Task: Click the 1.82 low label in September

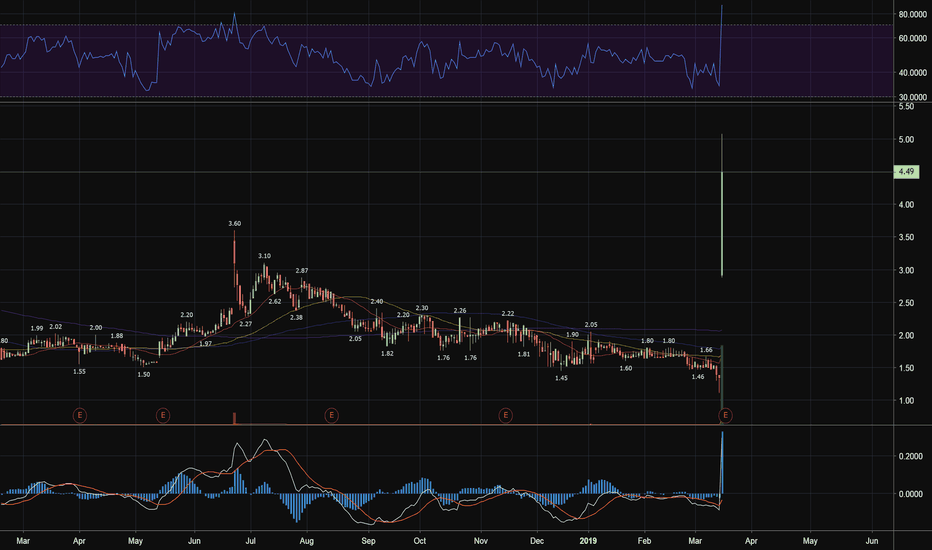Action: pyautogui.click(x=387, y=353)
